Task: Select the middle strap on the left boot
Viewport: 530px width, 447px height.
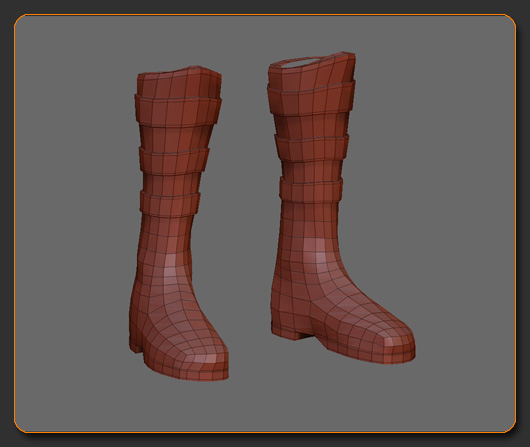Action: point(174,161)
